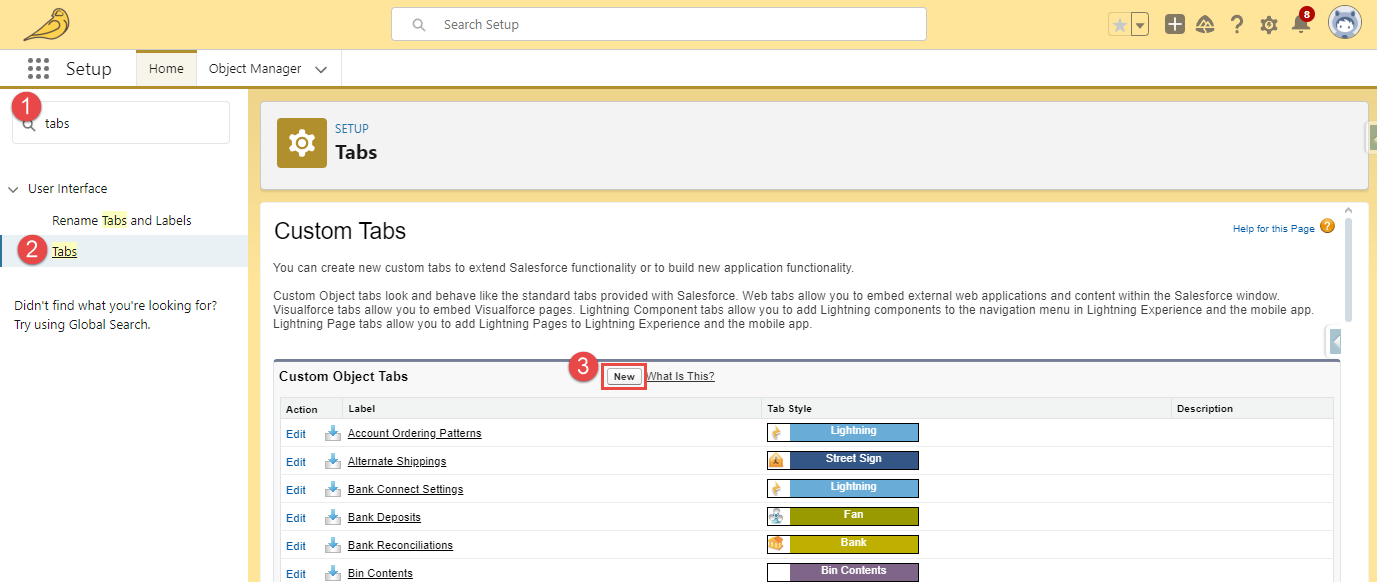Image resolution: width=1377 pixels, height=582 pixels.
Task: Expand the side panel arrow handle
Action: [x=1334, y=341]
